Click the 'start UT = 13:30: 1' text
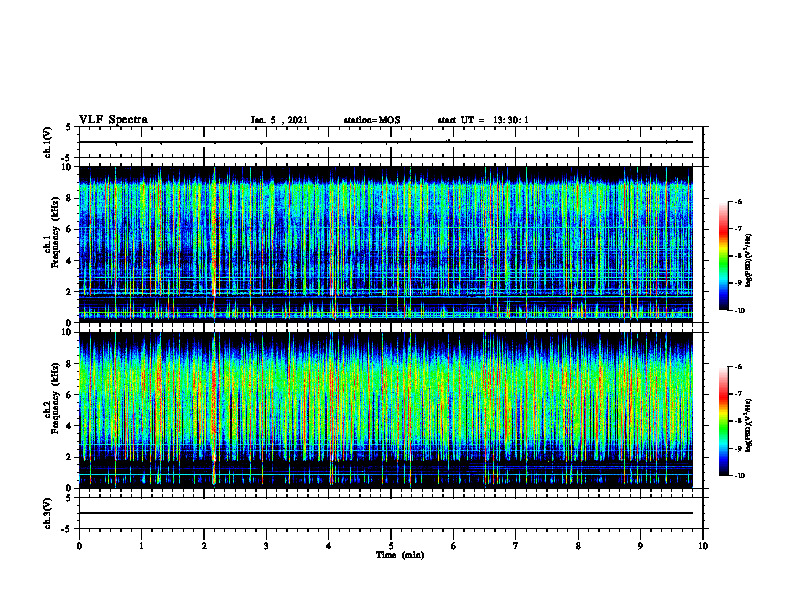792x612 pixels. click(x=483, y=120)
